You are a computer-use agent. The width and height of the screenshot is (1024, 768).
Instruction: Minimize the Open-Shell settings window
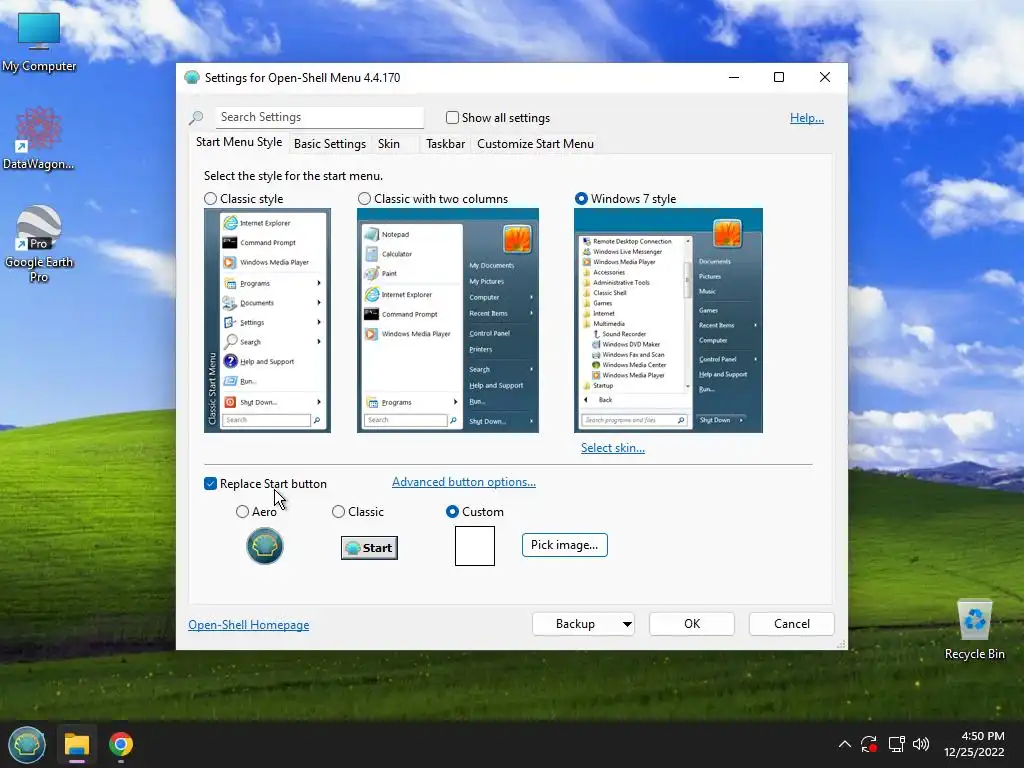click(734, 78)
